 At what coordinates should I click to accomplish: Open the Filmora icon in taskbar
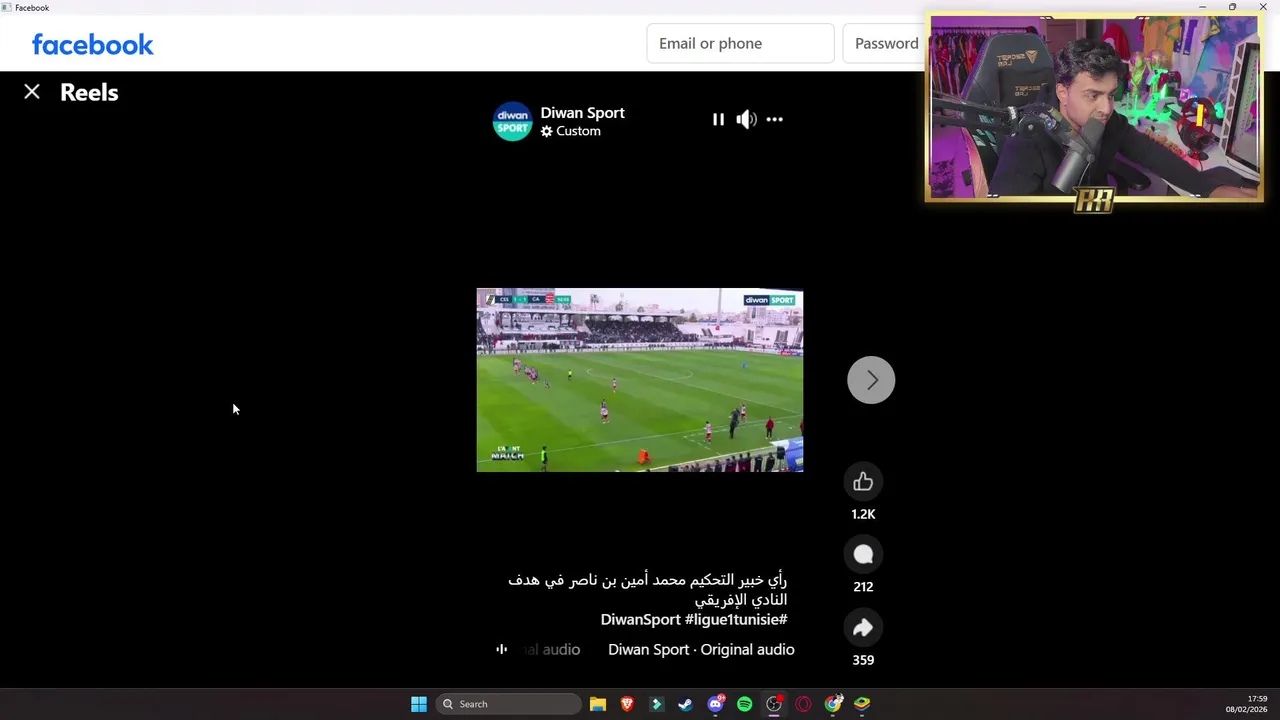(x=656, y=704)
